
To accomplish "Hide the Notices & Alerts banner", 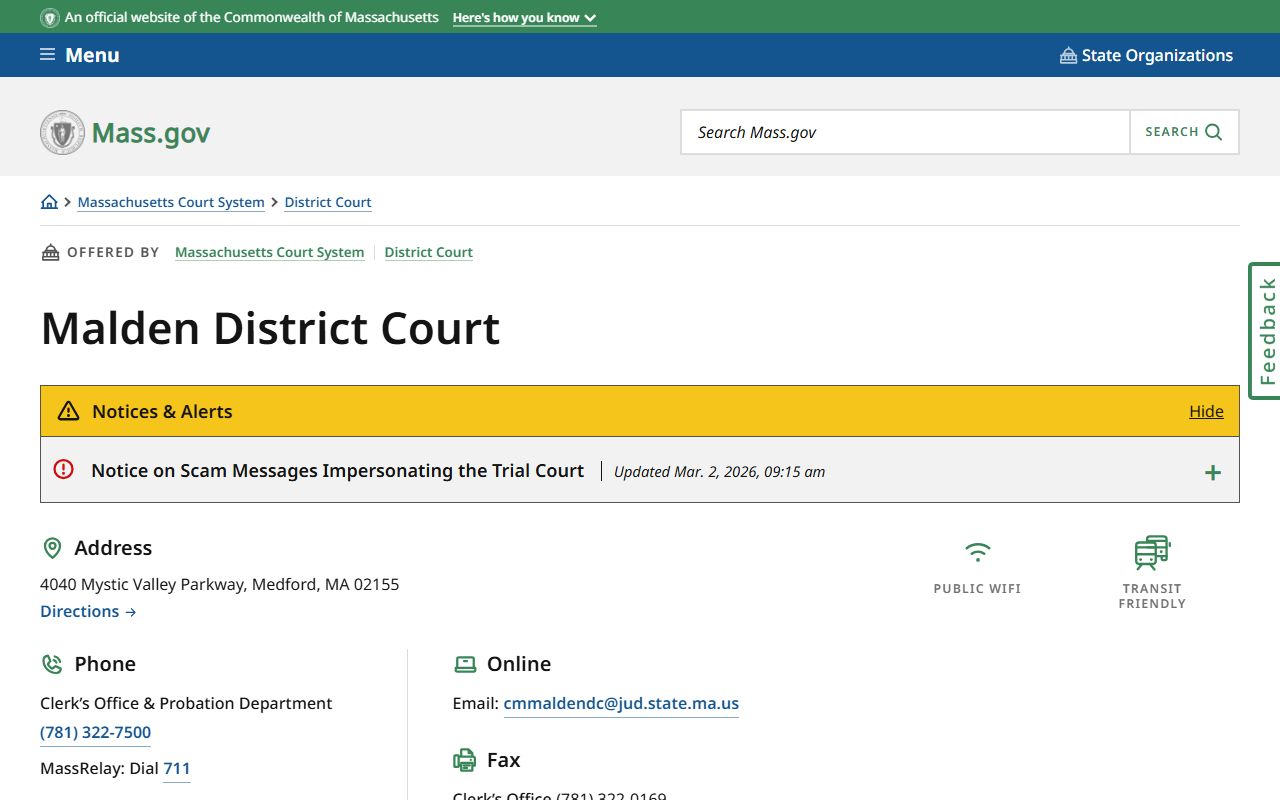I will pyautogui.click(x=1206, y=411).
